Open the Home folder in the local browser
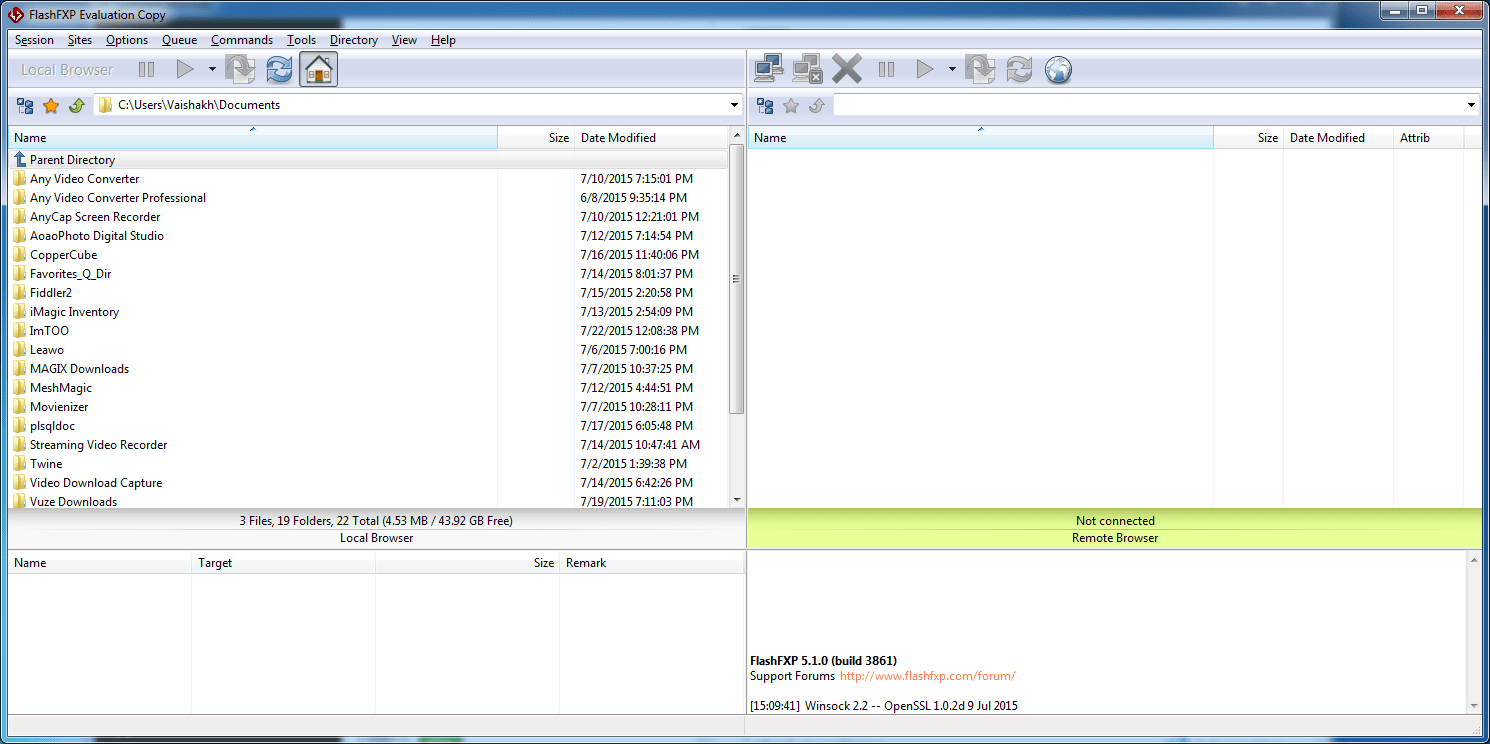This screenshot has width=1490, height=744. pos(318,69)
